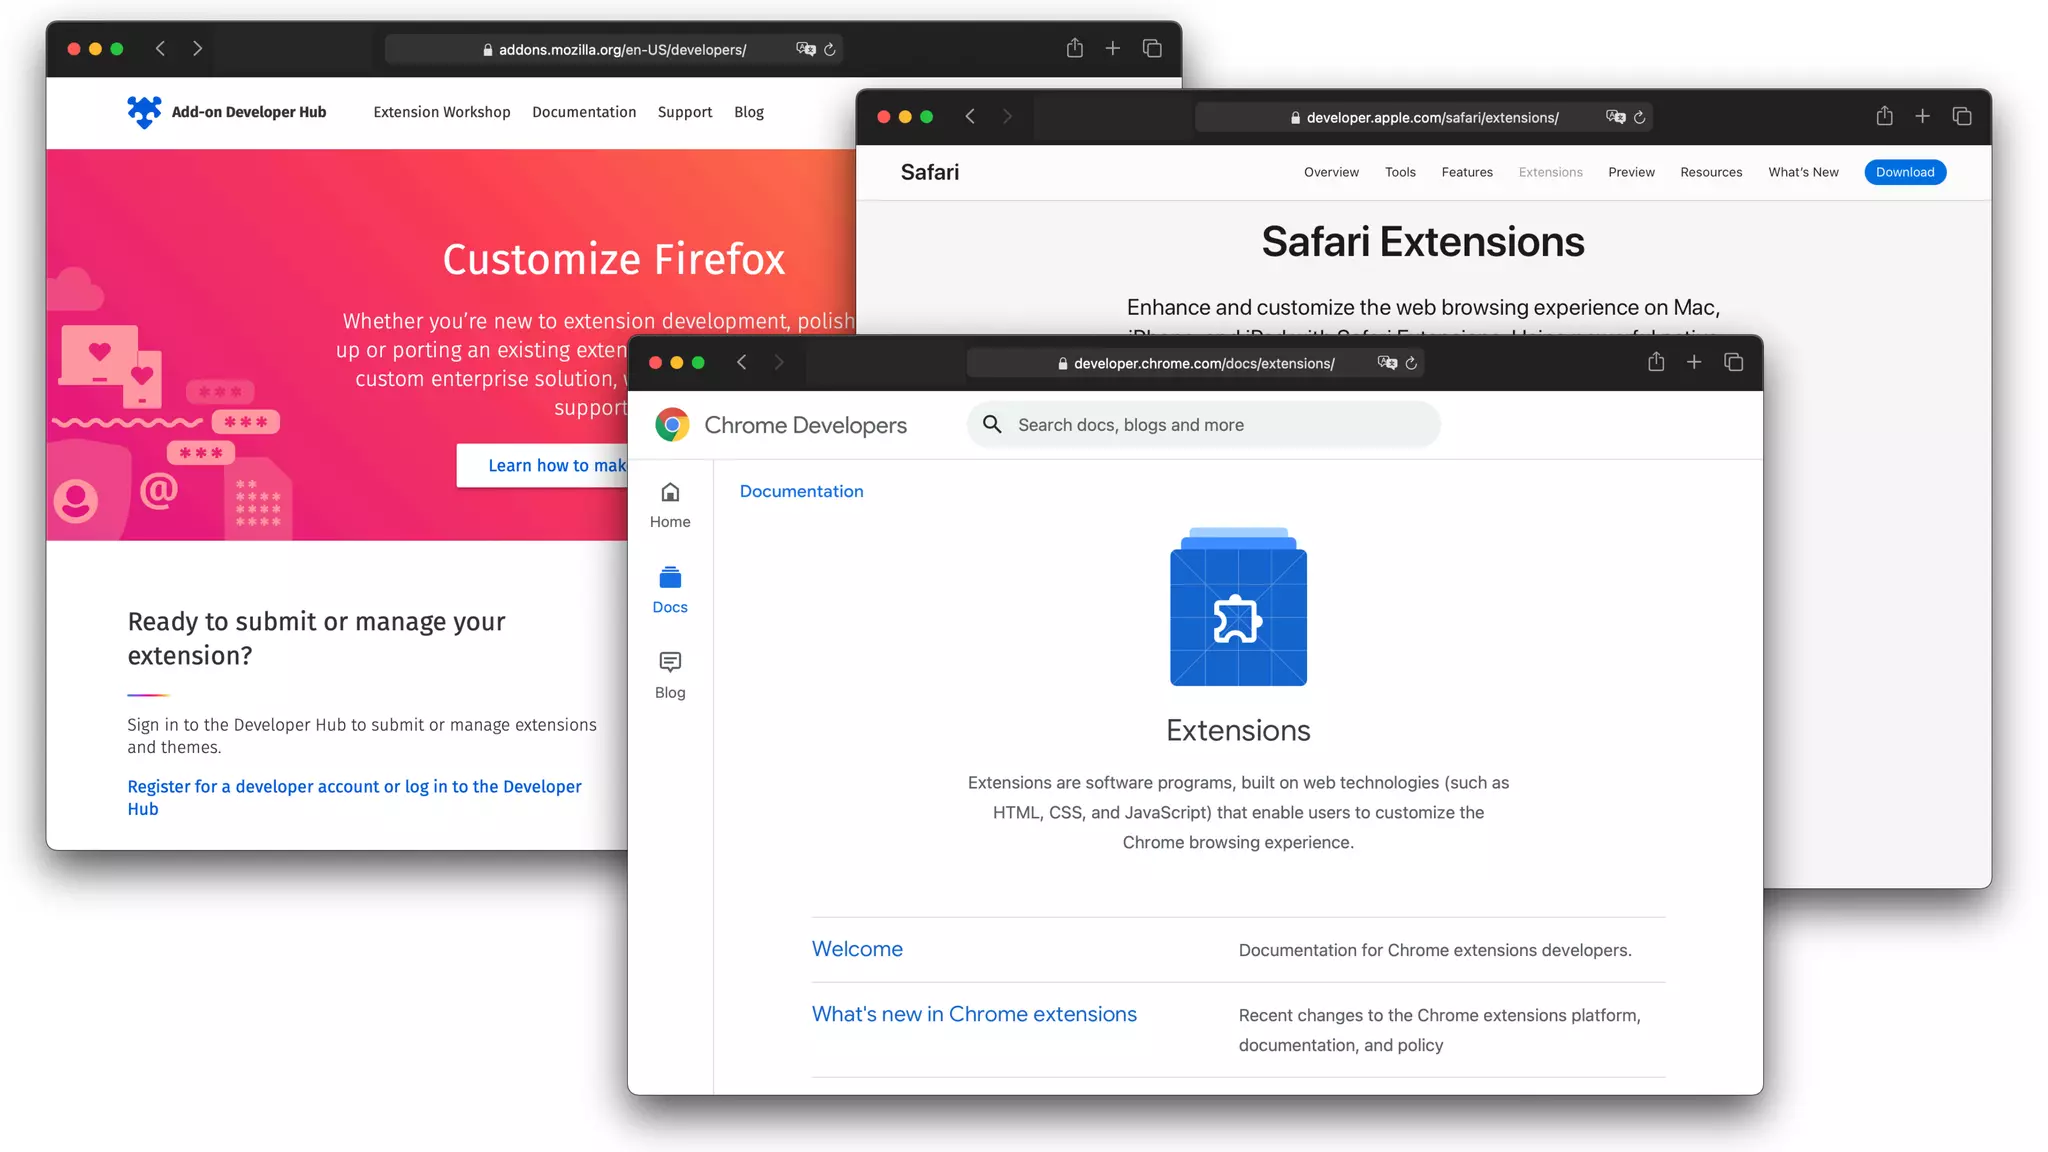Click the Docs icon in Chrome sidebar

[670, 578]
